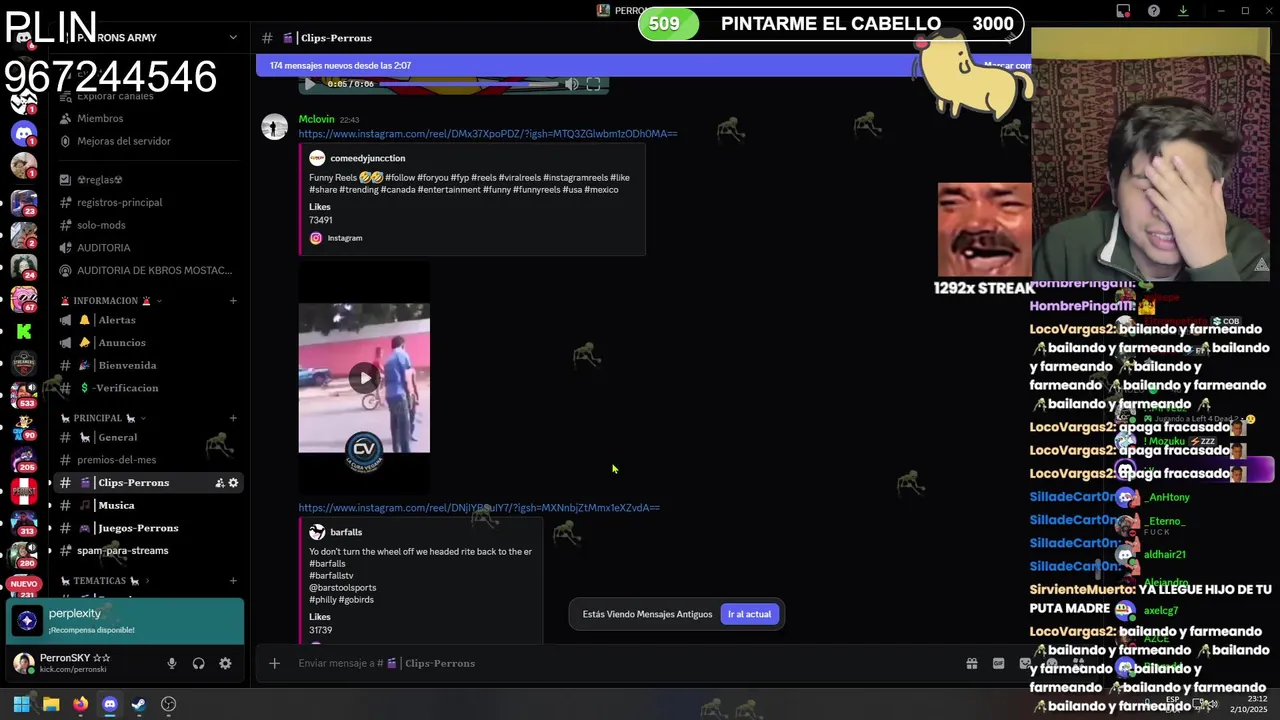Image resolution: width=1280 pixels, height=720 pixels.
Task: Seek on the video progress bar
Action: 468,84
